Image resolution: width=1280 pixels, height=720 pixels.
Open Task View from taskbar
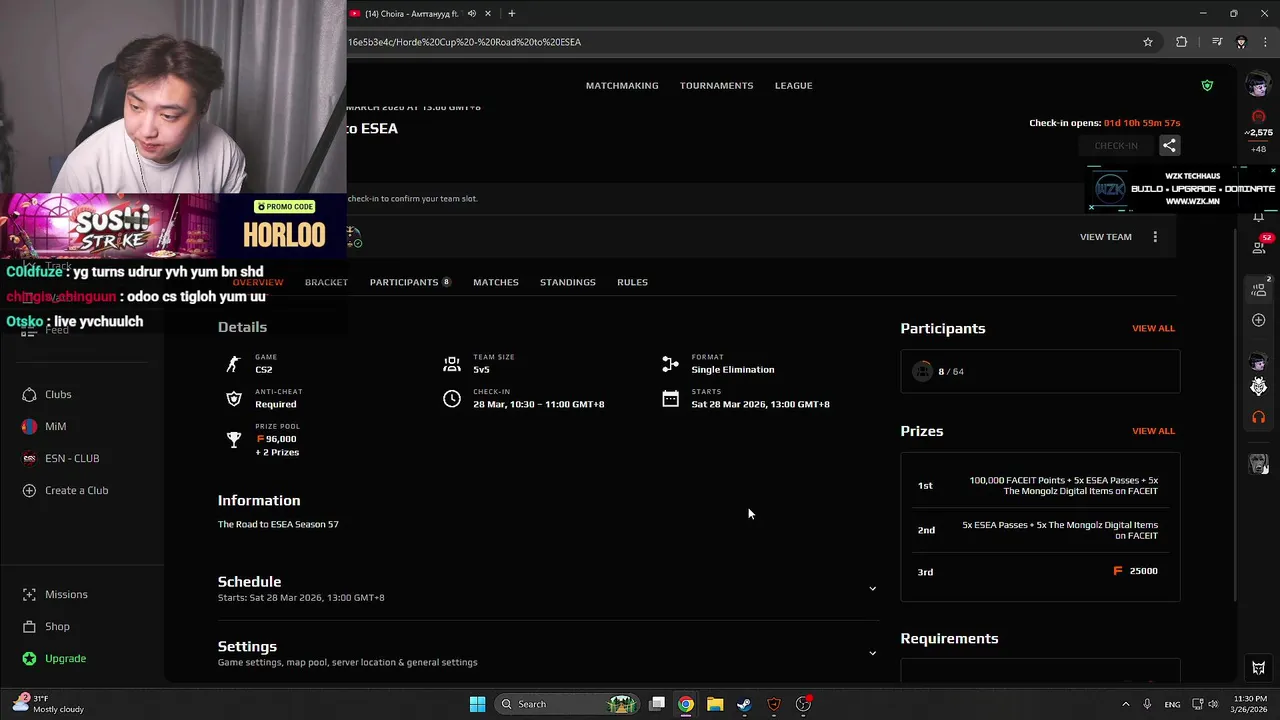(x=657, y=704)
